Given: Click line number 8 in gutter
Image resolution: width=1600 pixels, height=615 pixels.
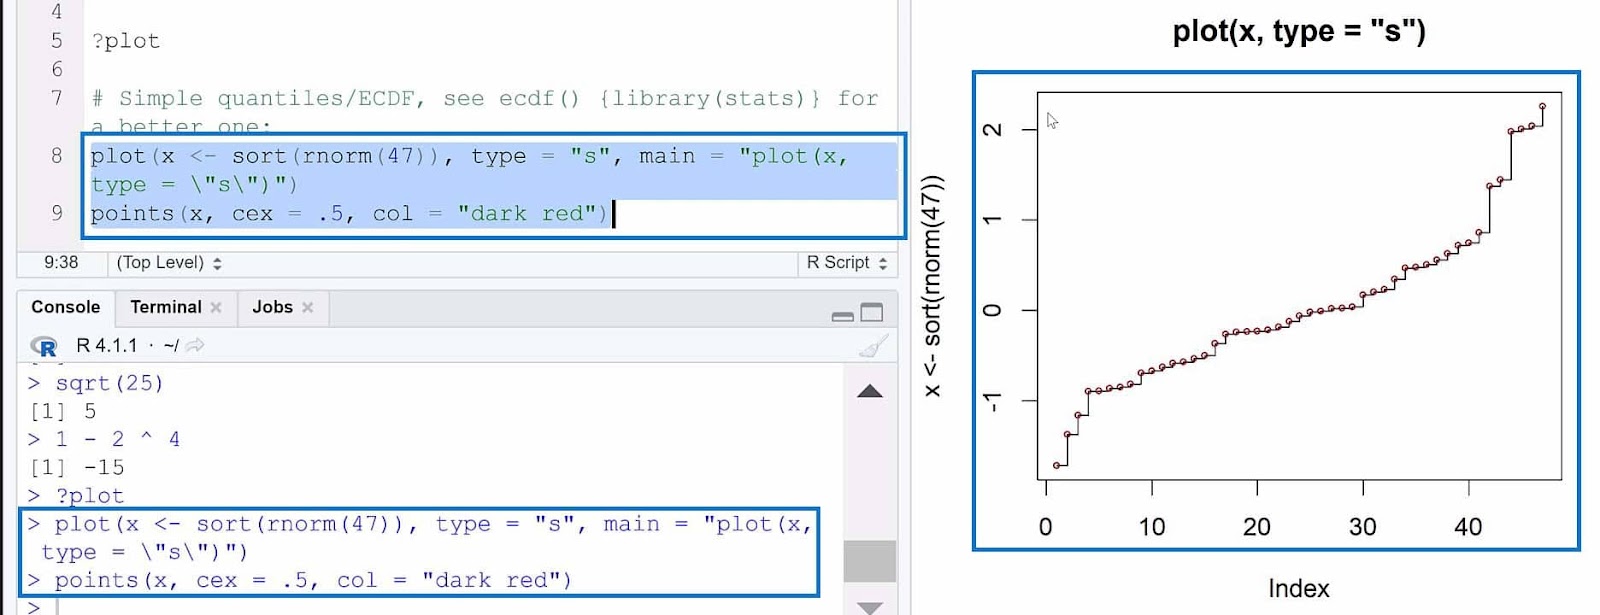Looking at the screenshot, I should pyautogui.click(x=57, y=155).
